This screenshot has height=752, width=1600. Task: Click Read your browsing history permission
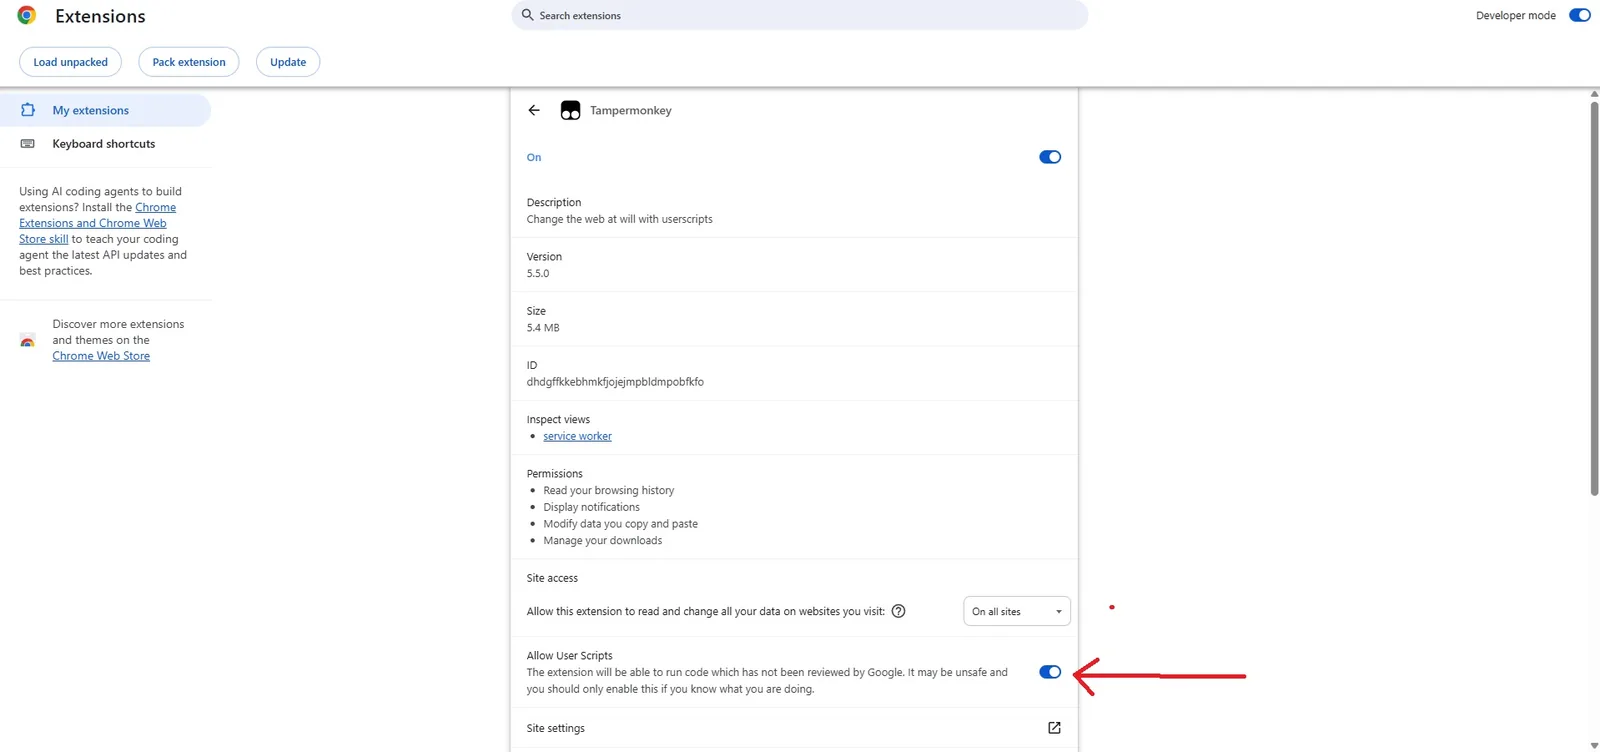pyautogui.click(x=608, y=490)
